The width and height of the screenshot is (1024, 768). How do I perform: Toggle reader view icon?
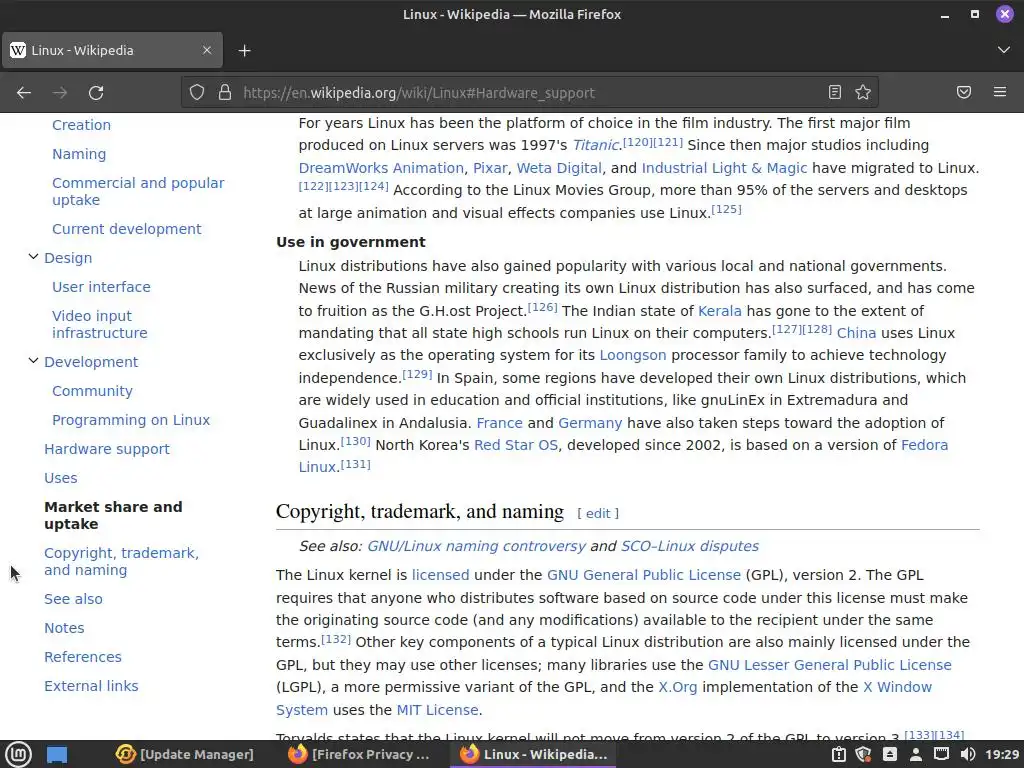coord(835,92)
